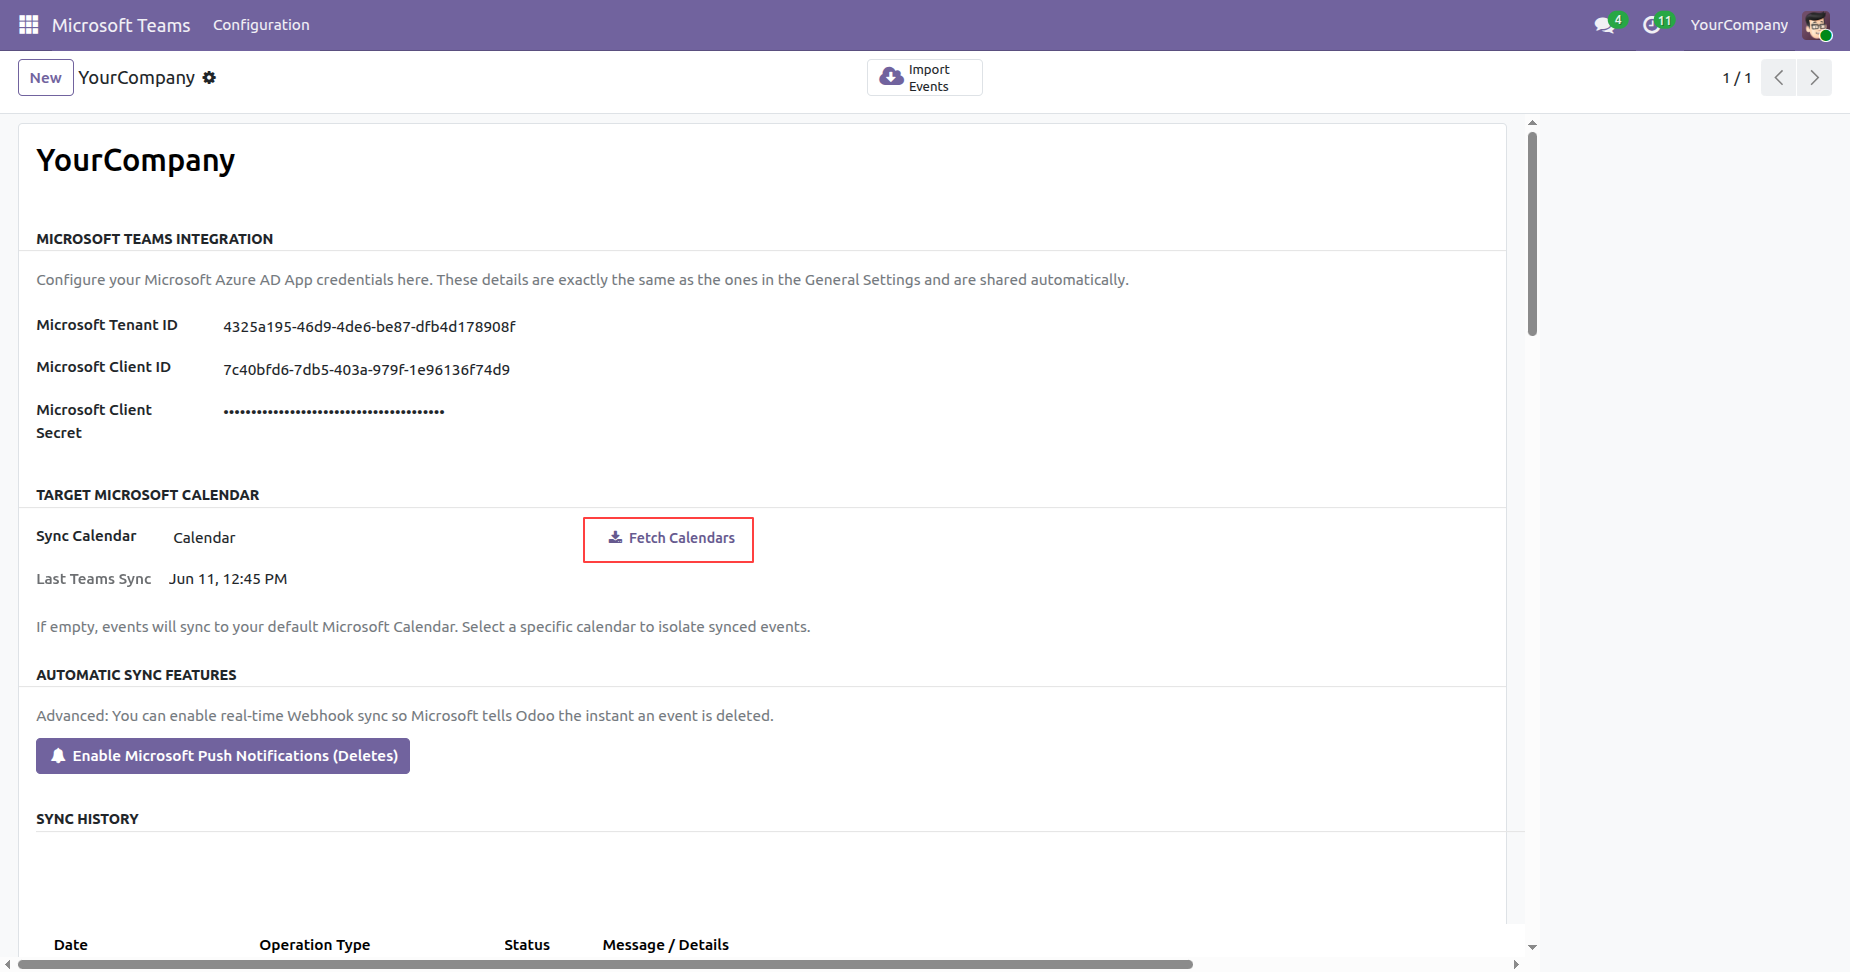Click the pager counter 1 / 1

[x=1737, y=78]
